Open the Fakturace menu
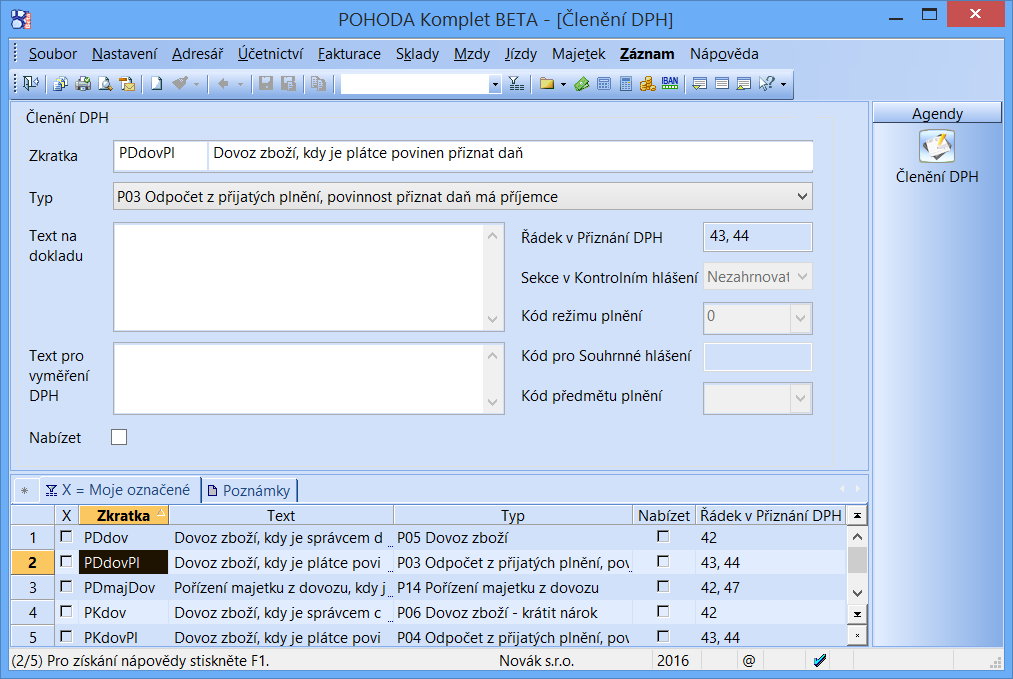The height and width of the screenshot is (679, 1013). pos(349,54)
